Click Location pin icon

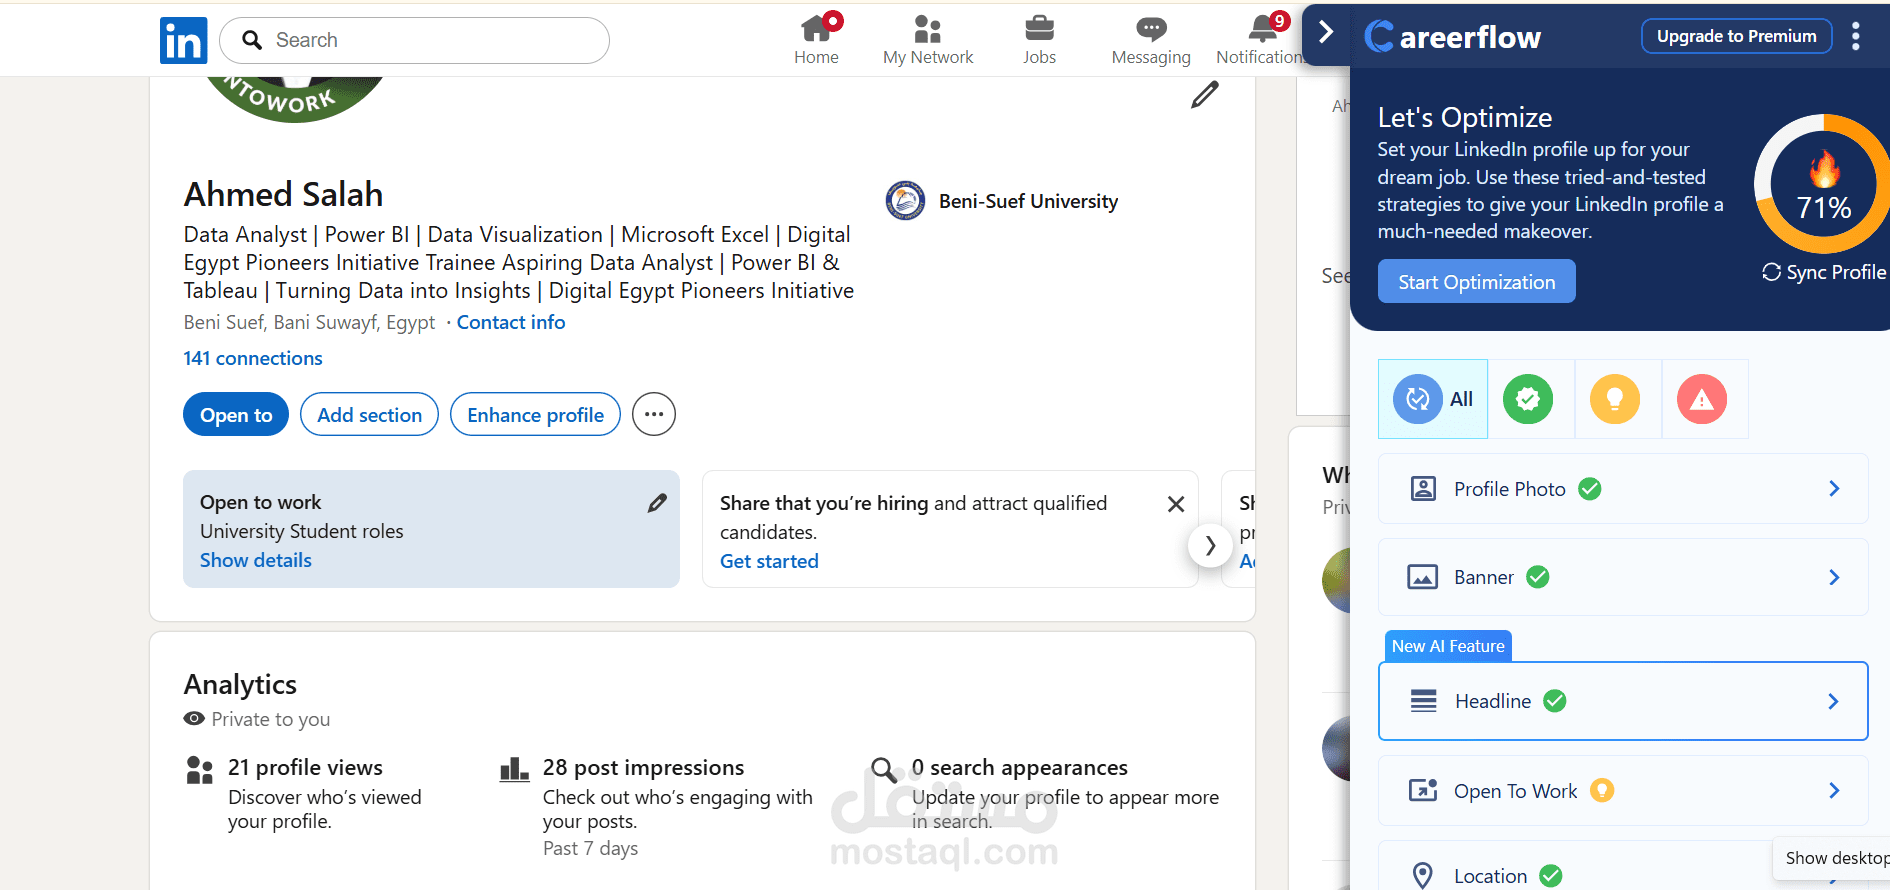point(1423,875)
